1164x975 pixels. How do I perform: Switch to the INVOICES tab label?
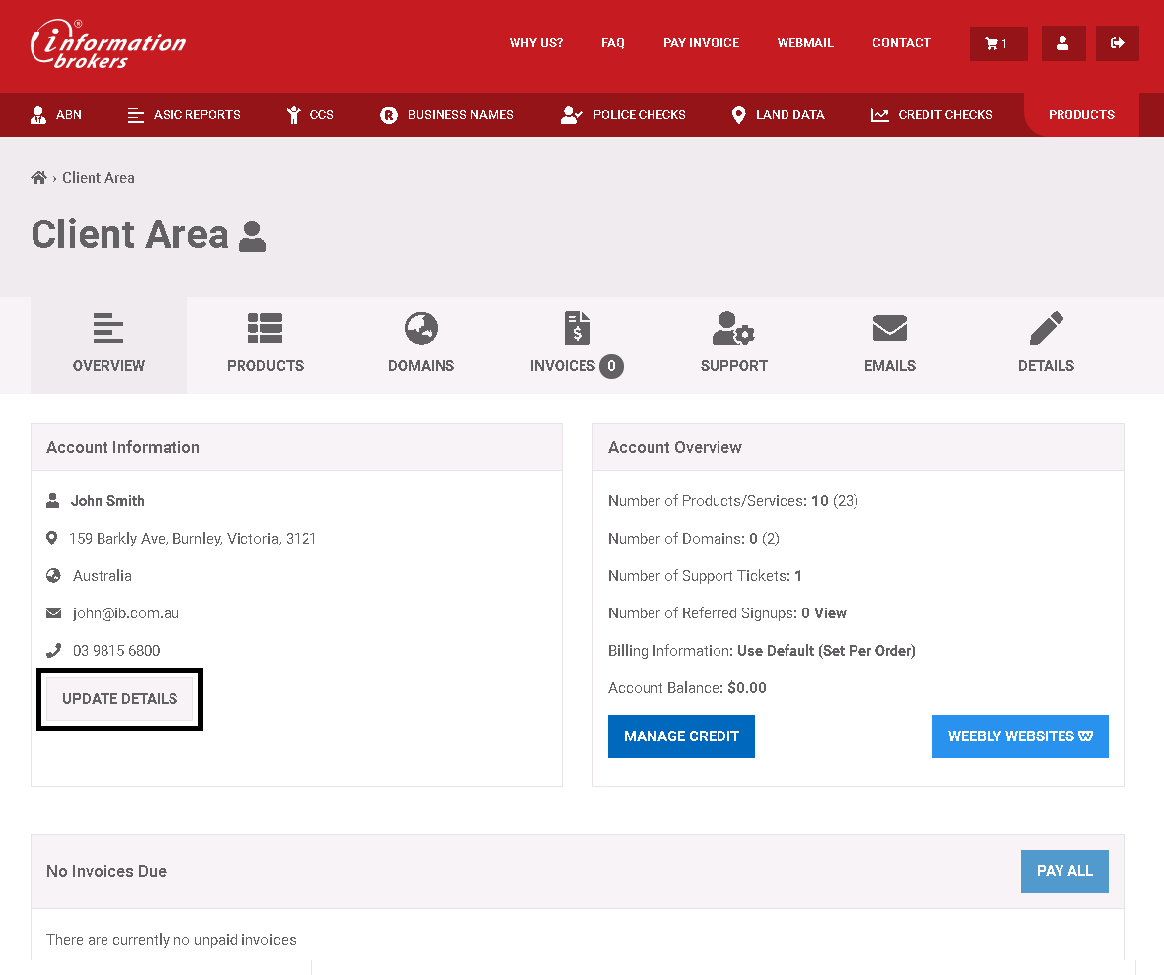[562, 366]
